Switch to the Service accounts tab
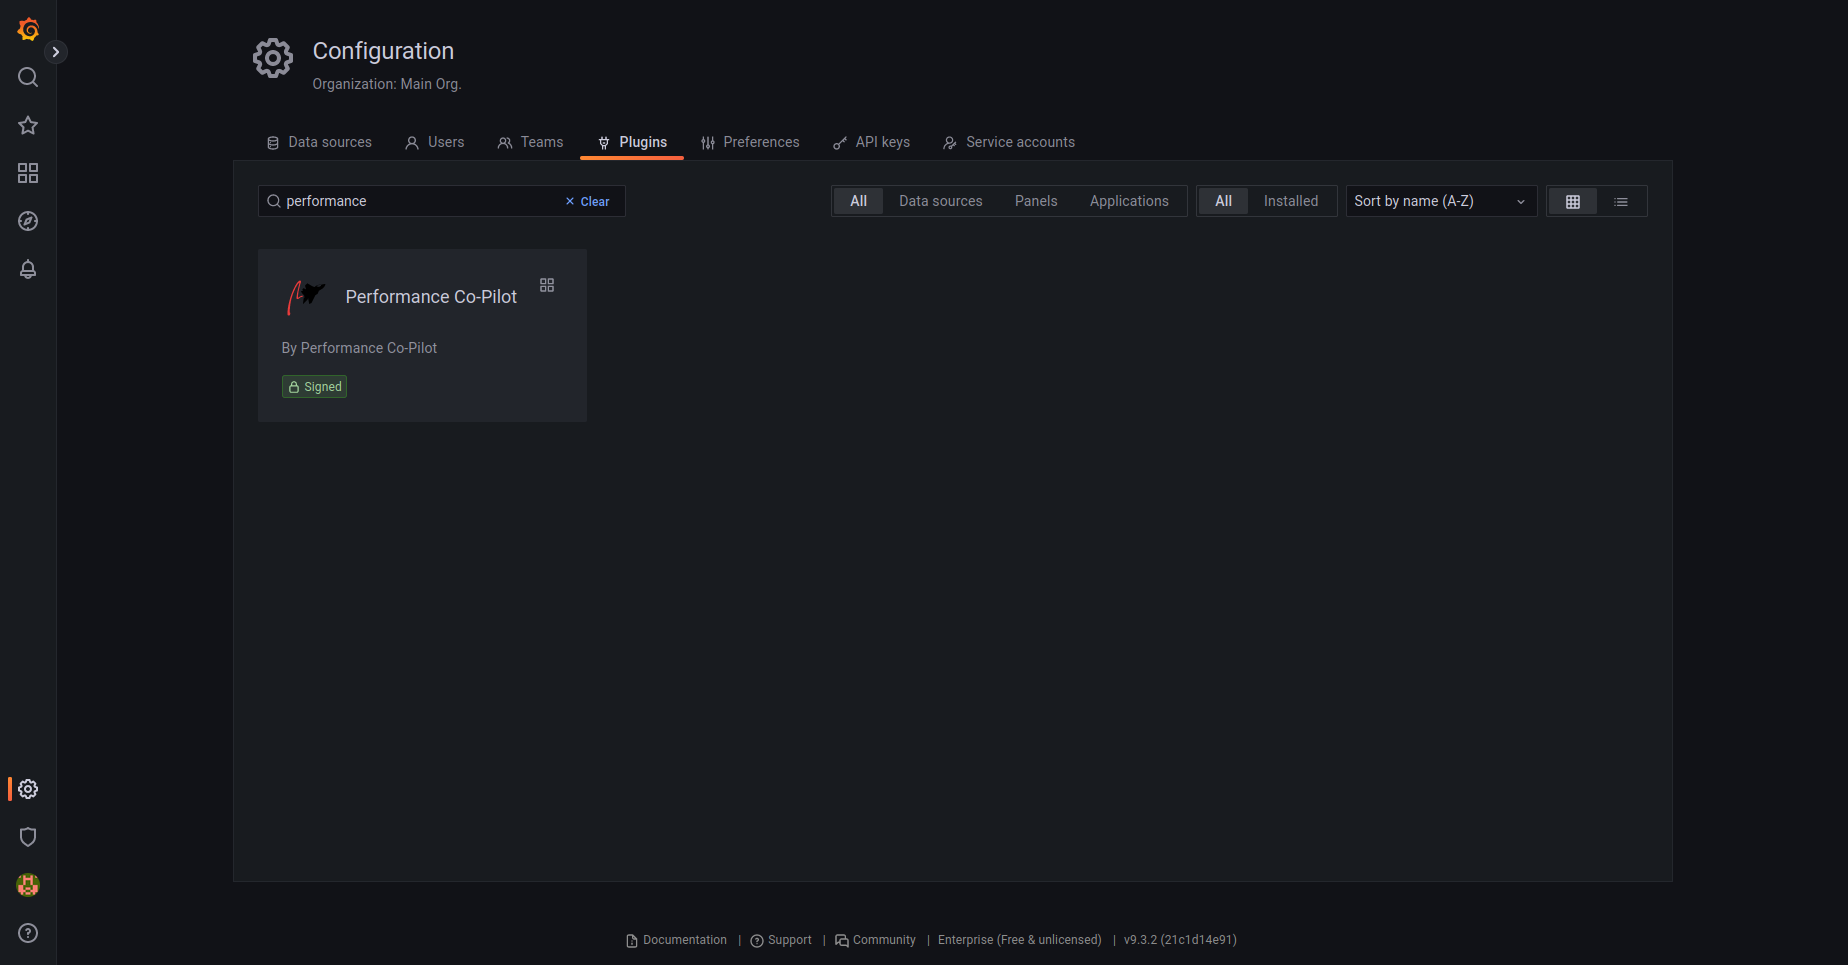Viewport: 1848px width, 965px height. coord(1009,142)
